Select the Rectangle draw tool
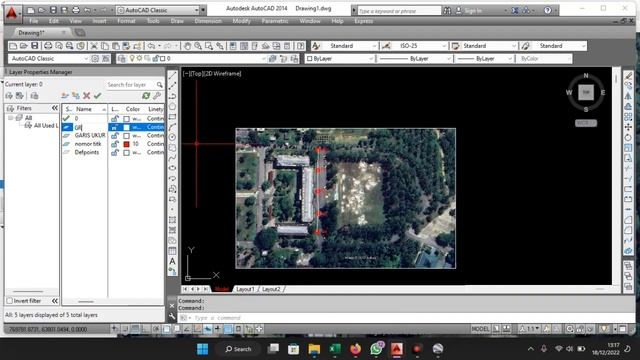This screenshot has height=360, width=640. click(x=172, y=117)
